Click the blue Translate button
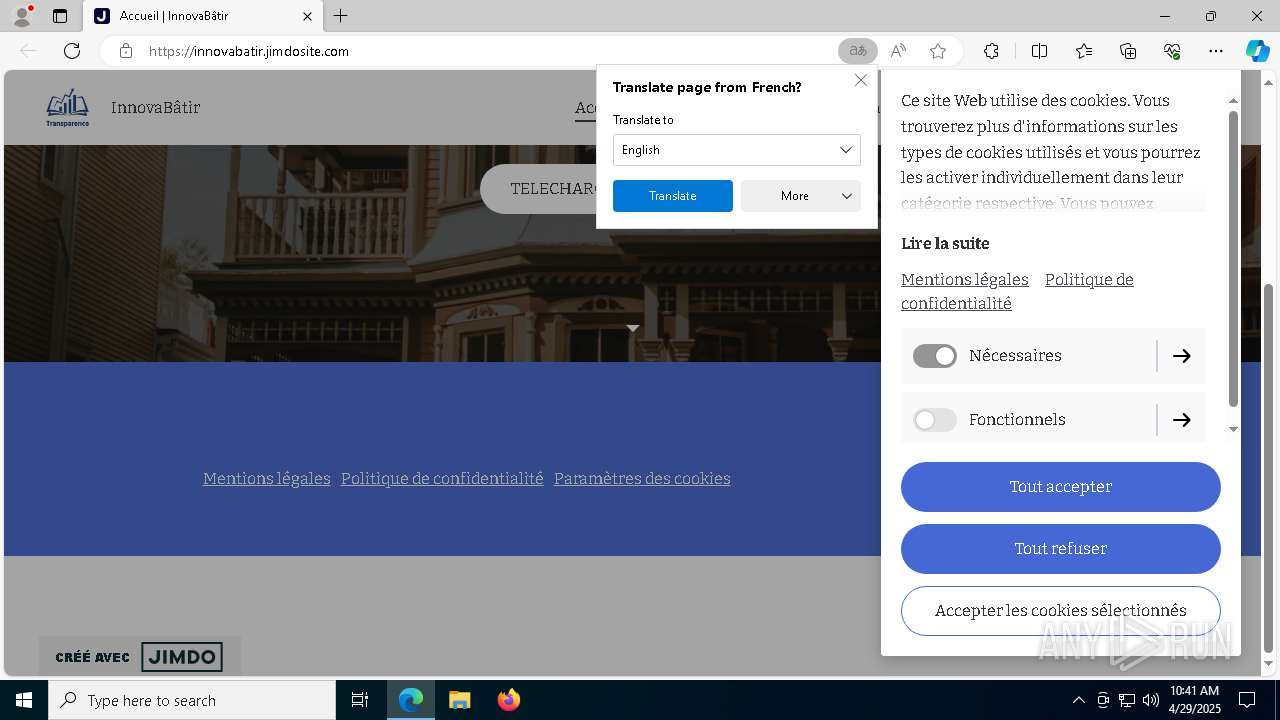Screen dimensions: 1280x720 click(673, 196)
